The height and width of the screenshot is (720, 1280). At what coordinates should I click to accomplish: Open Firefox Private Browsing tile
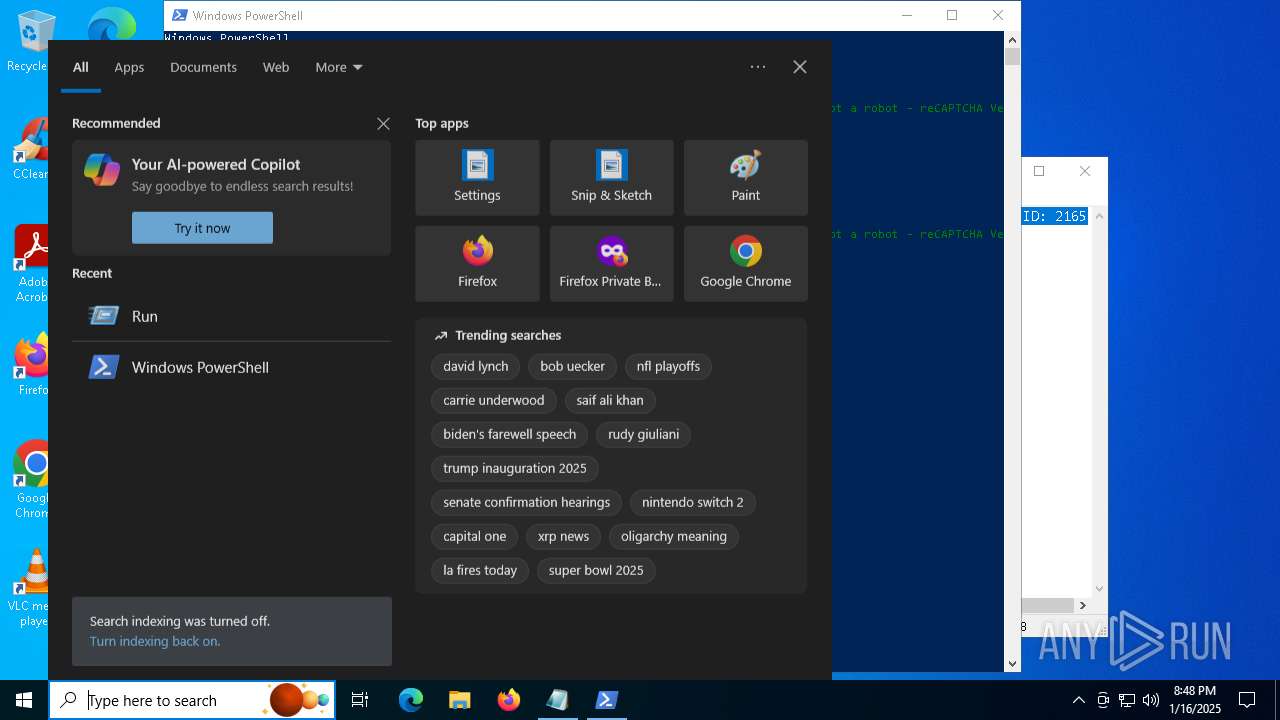(611, 264)
